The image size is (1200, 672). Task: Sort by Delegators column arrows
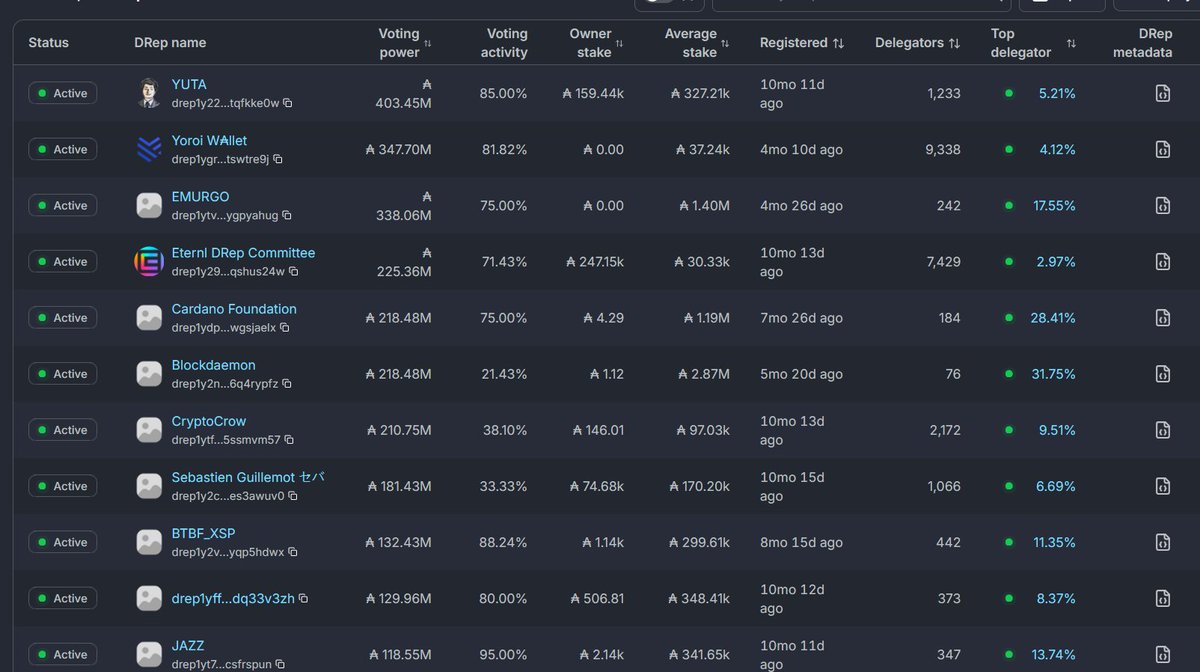click(x=954, y=43)
